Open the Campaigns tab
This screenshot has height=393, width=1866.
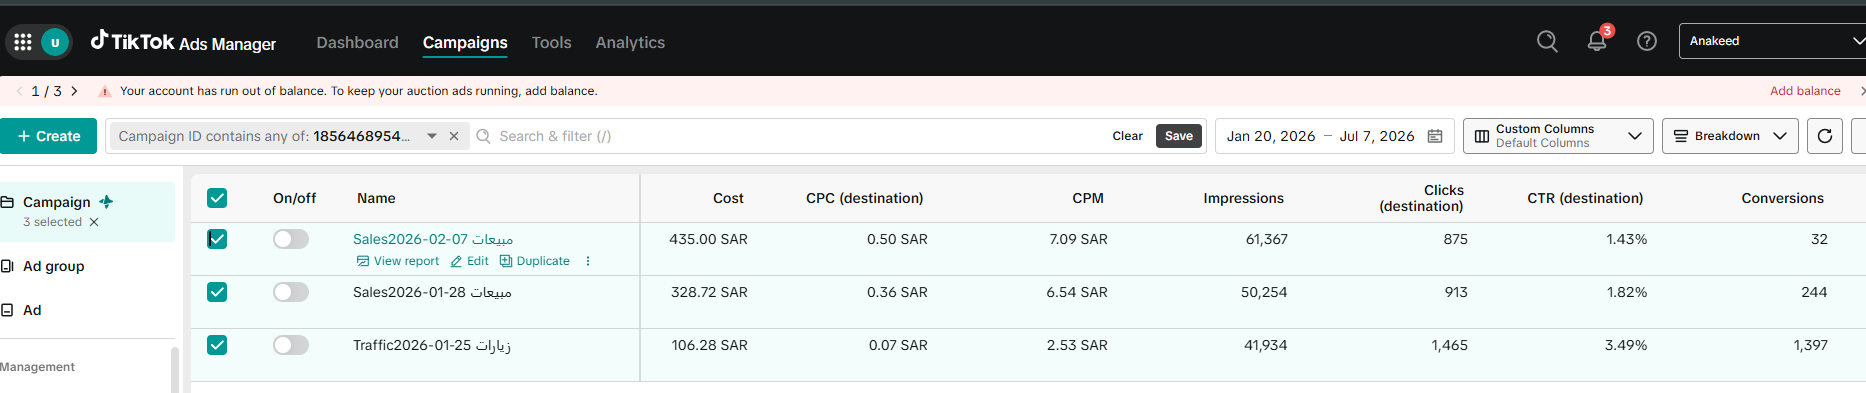point(465,42)
